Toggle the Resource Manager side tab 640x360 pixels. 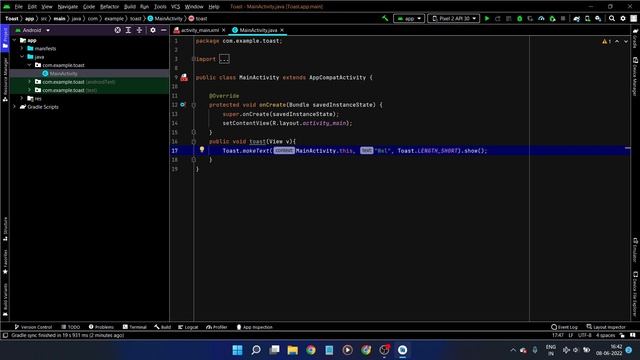point(5,80)
